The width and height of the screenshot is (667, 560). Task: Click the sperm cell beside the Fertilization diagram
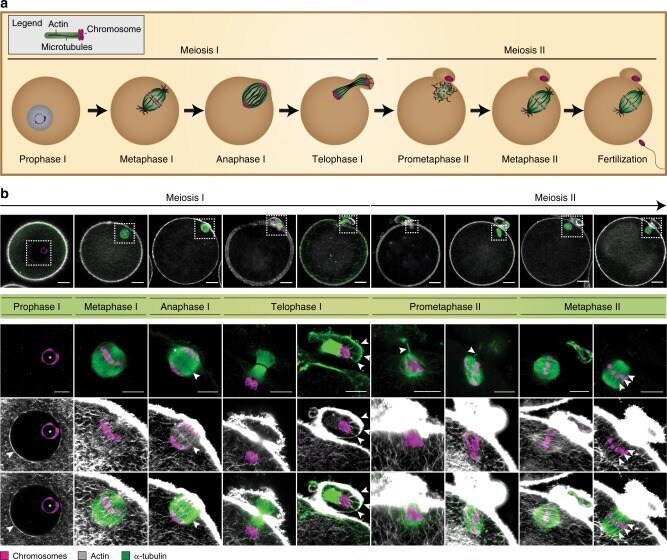point(652,154)
